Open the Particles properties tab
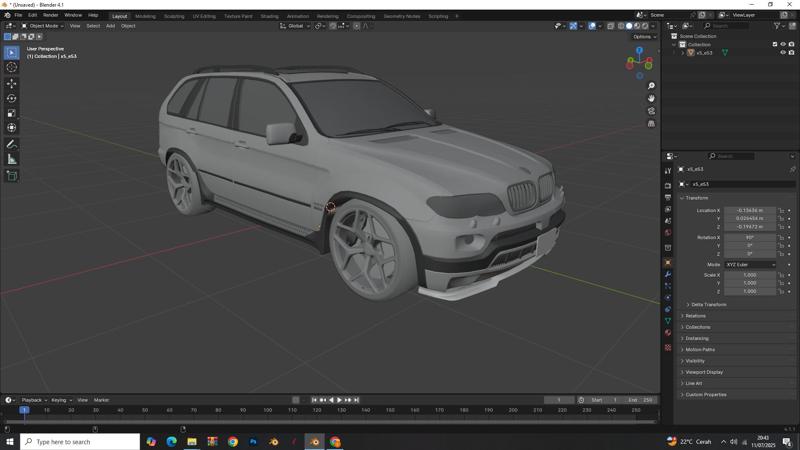This screenshot has height=450, width=800. (x=668, y=286)
